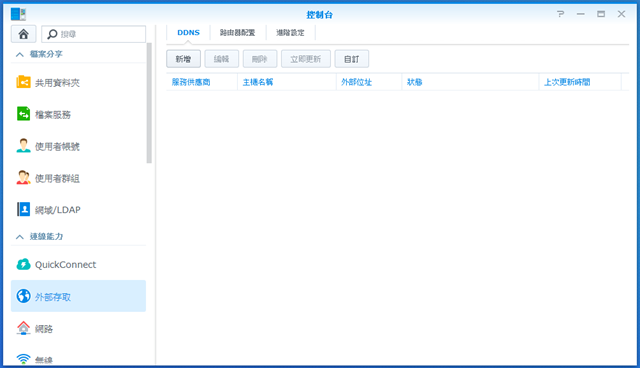Switch to the DDNS tab
The image size is (640, 368).
point(188,33)
